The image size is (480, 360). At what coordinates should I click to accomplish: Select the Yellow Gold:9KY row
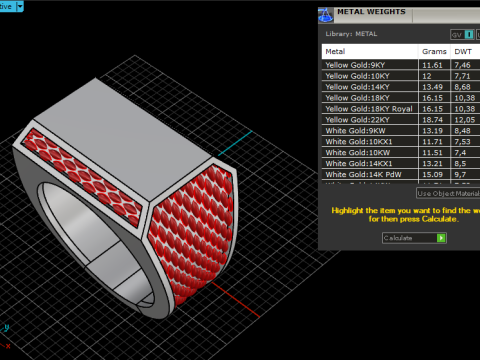pyautogui.click(x=401, y=65)
